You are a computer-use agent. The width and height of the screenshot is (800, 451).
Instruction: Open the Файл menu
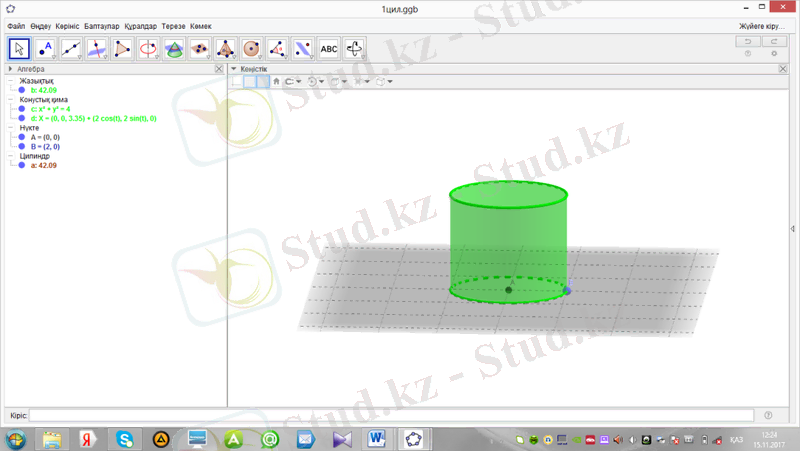coord(15,25)
